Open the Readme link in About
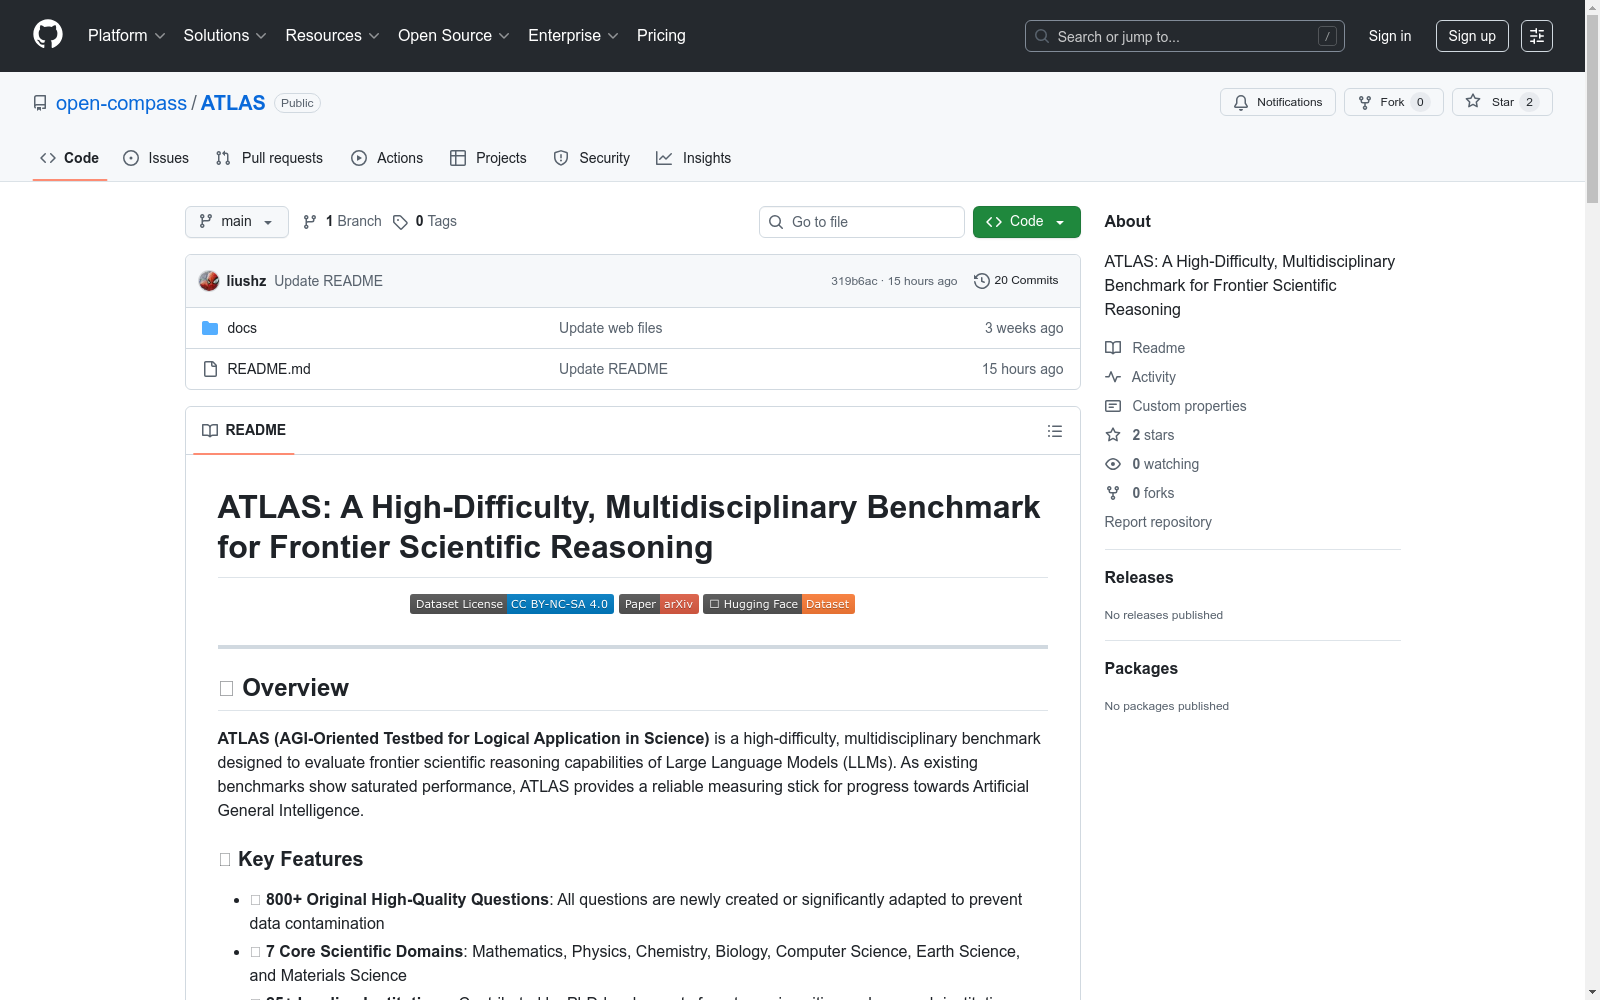Viewport: 1600px width, 1000px height. click(1145, 348)
